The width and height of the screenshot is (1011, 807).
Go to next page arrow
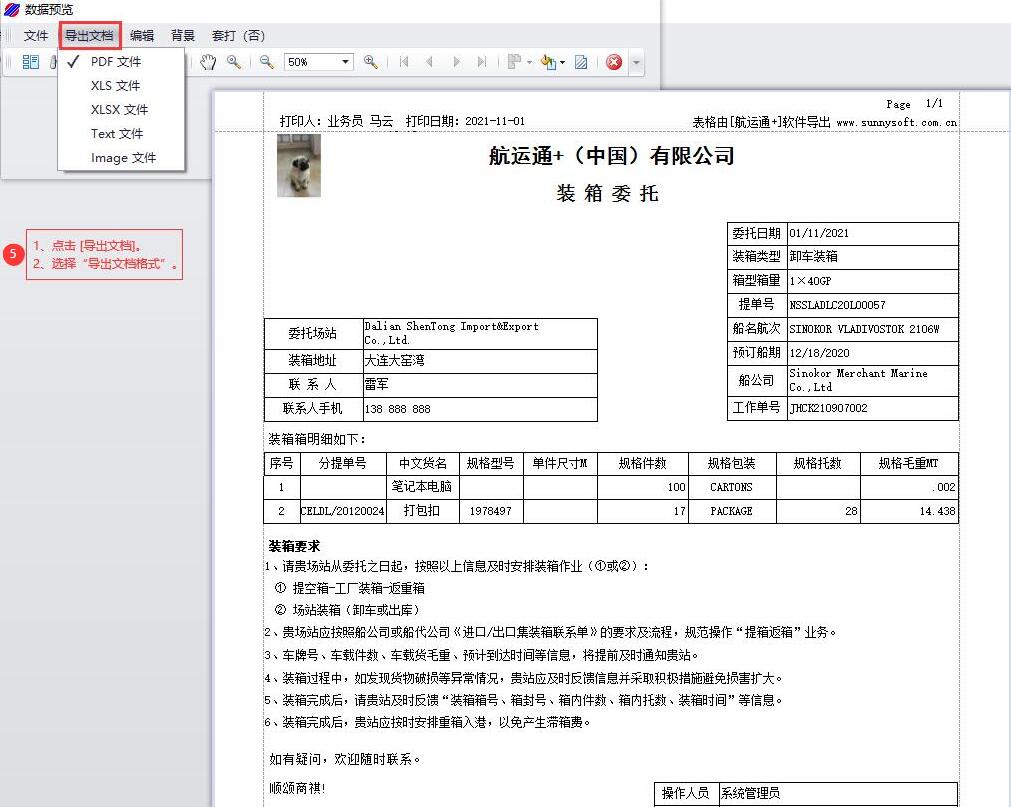(x=456, y=62)
